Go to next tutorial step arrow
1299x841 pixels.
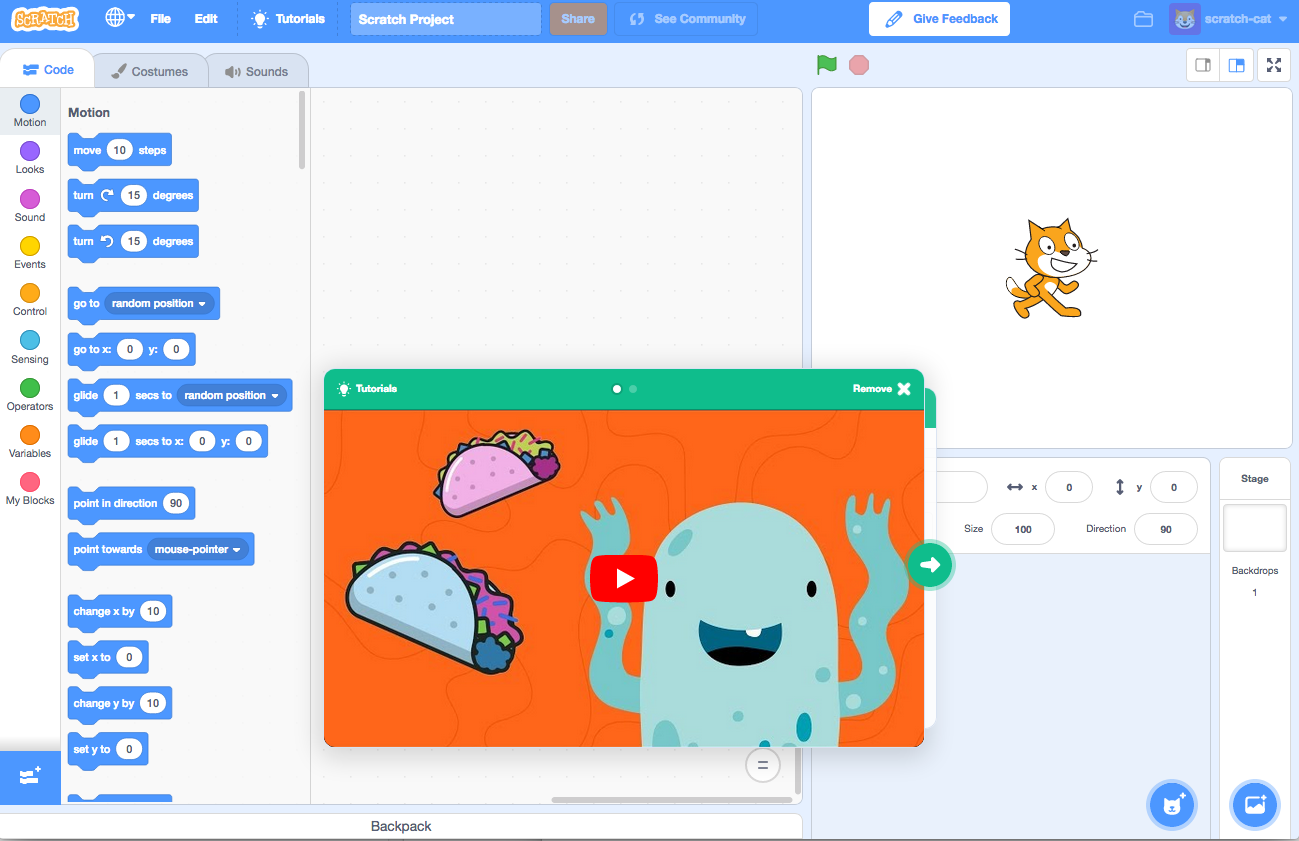930,565
